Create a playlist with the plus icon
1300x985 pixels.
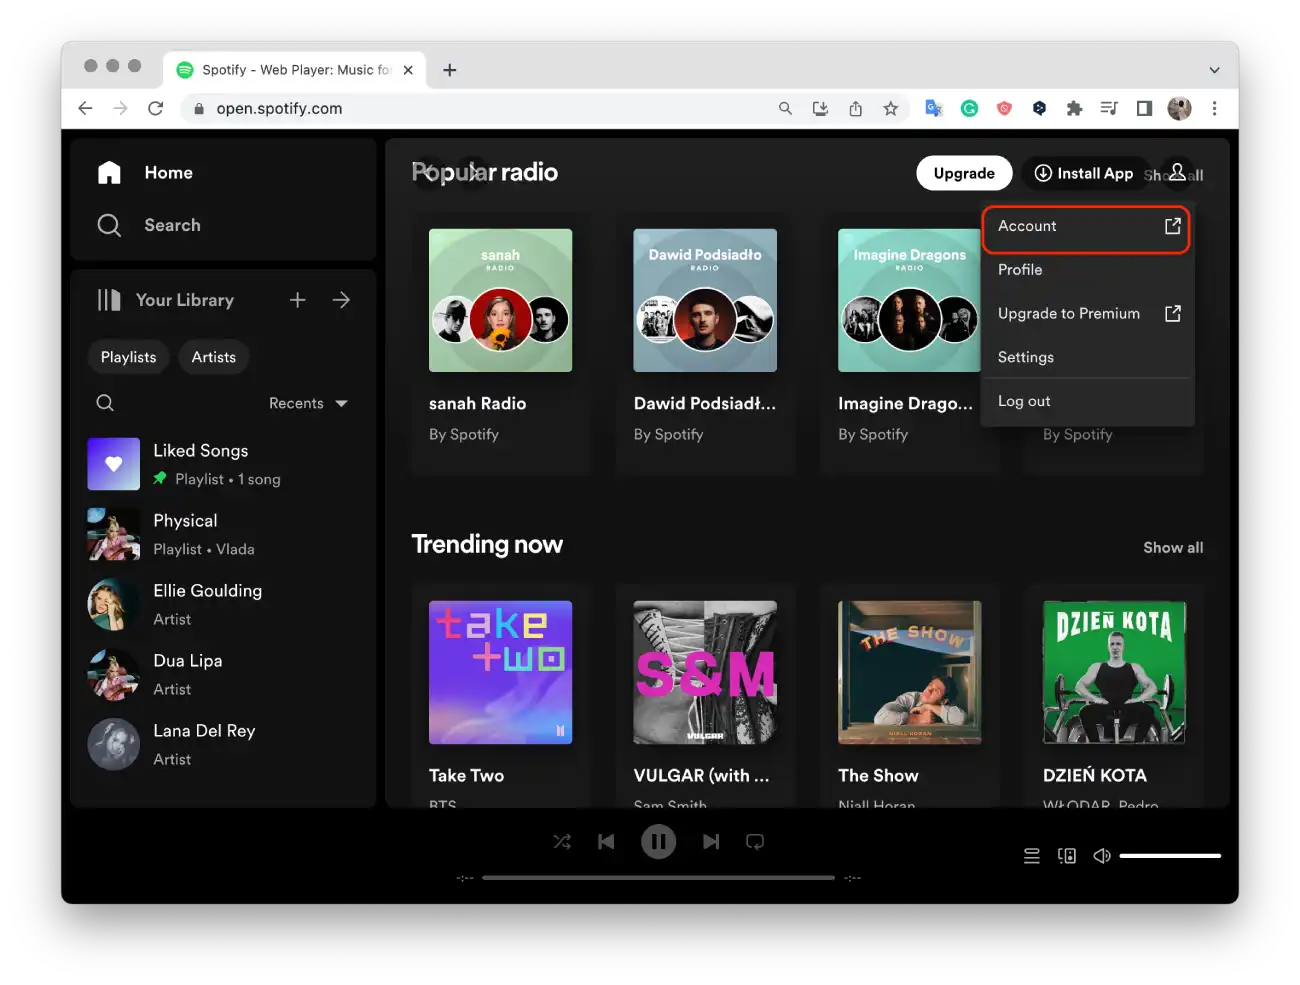coord(297,300)
